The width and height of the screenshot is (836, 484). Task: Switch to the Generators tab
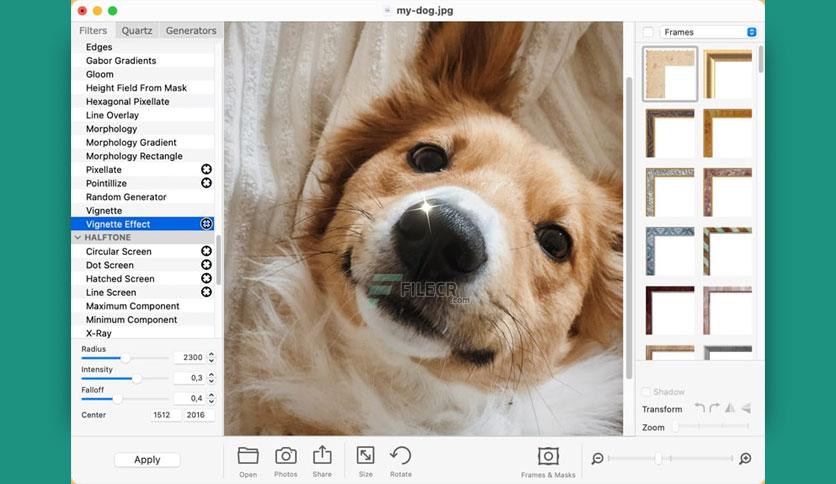pyautogui.click(x=191, y=30)
